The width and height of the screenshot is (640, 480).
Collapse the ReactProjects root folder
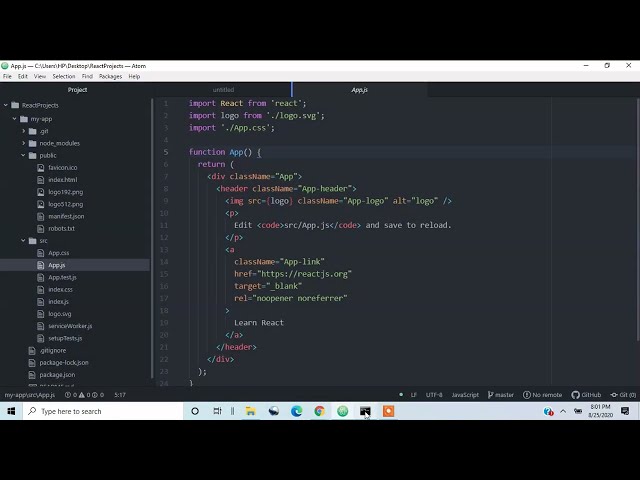point(6,105)
